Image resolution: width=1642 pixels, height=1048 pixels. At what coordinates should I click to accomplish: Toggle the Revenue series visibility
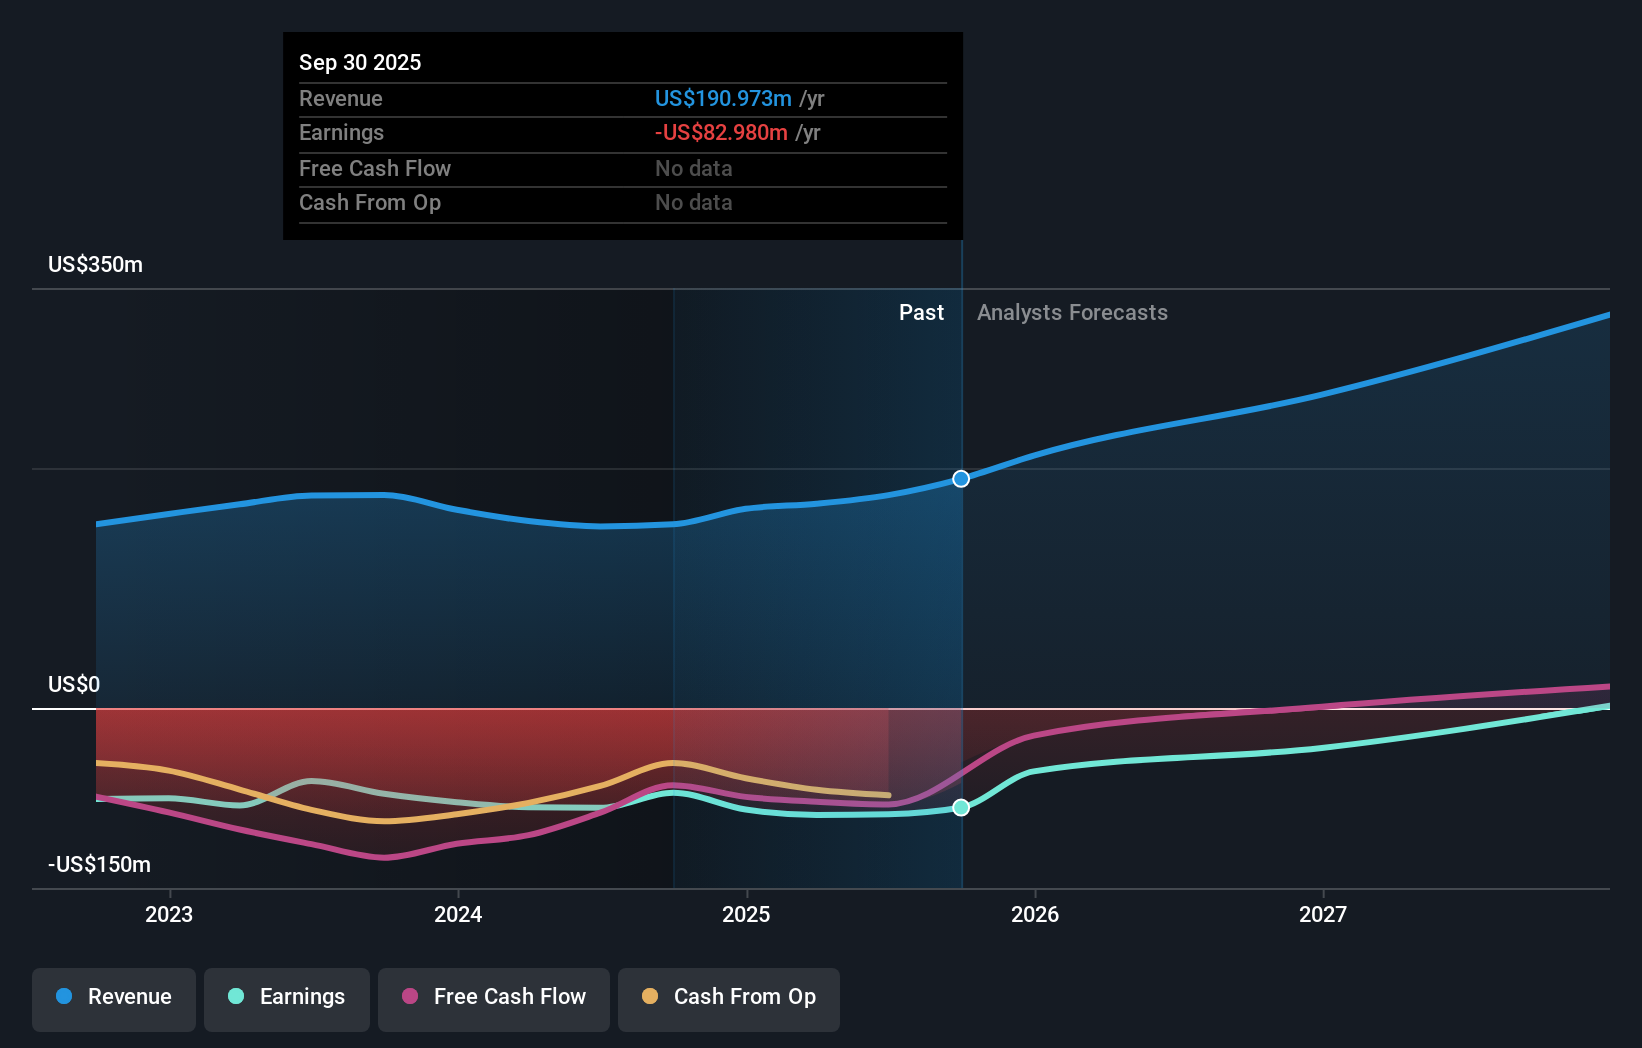tap(113, 998)
